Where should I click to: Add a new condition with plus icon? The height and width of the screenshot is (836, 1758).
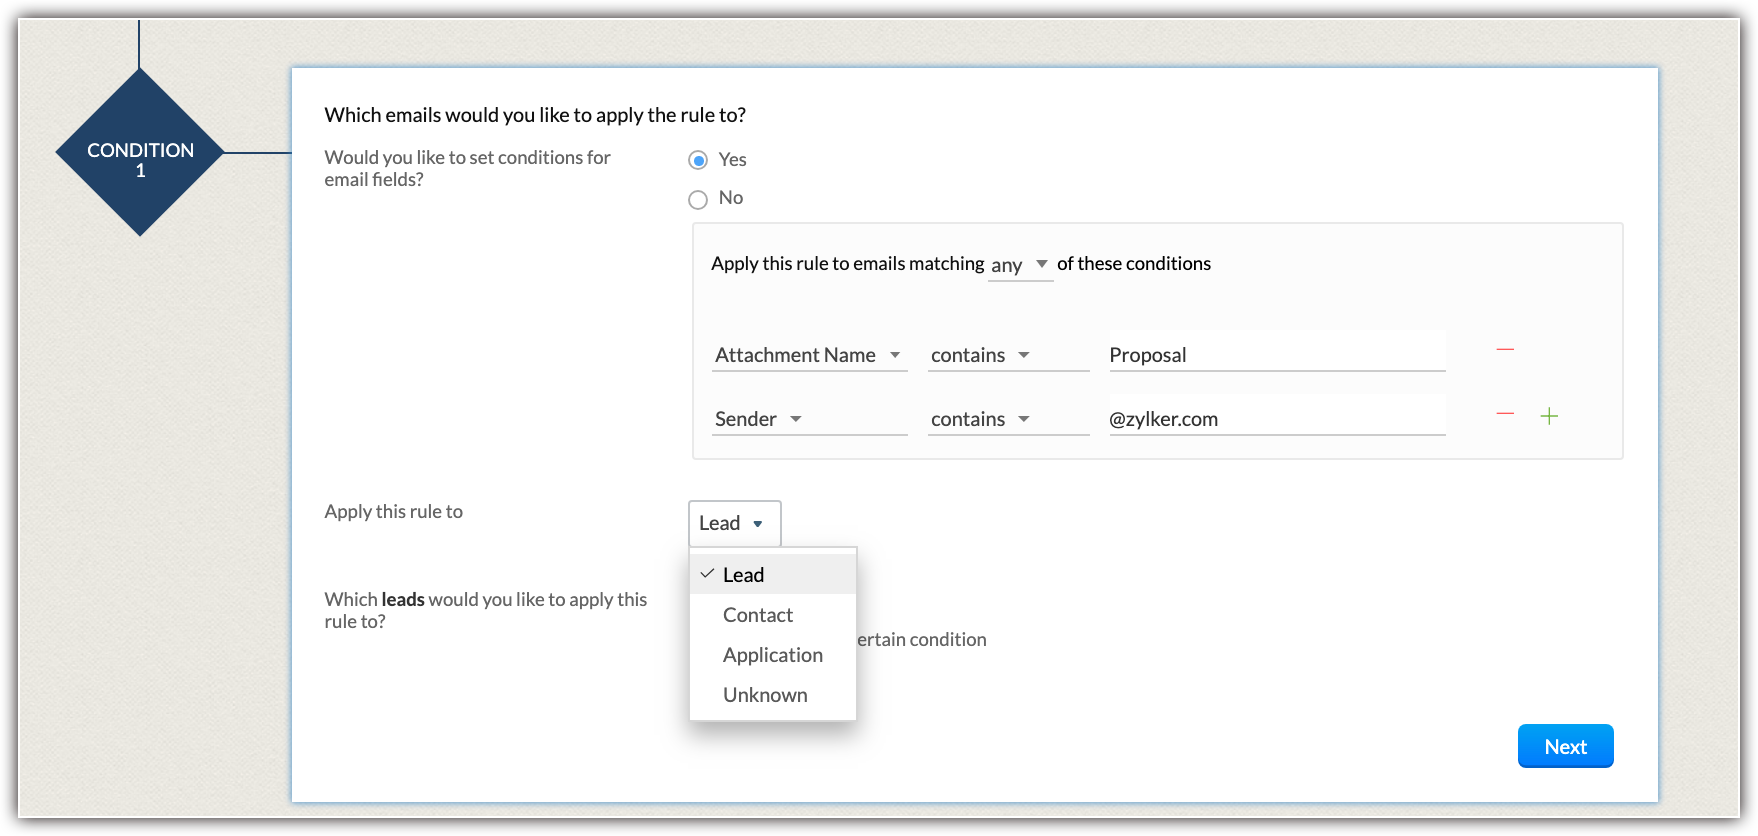tap(1549, 416)
